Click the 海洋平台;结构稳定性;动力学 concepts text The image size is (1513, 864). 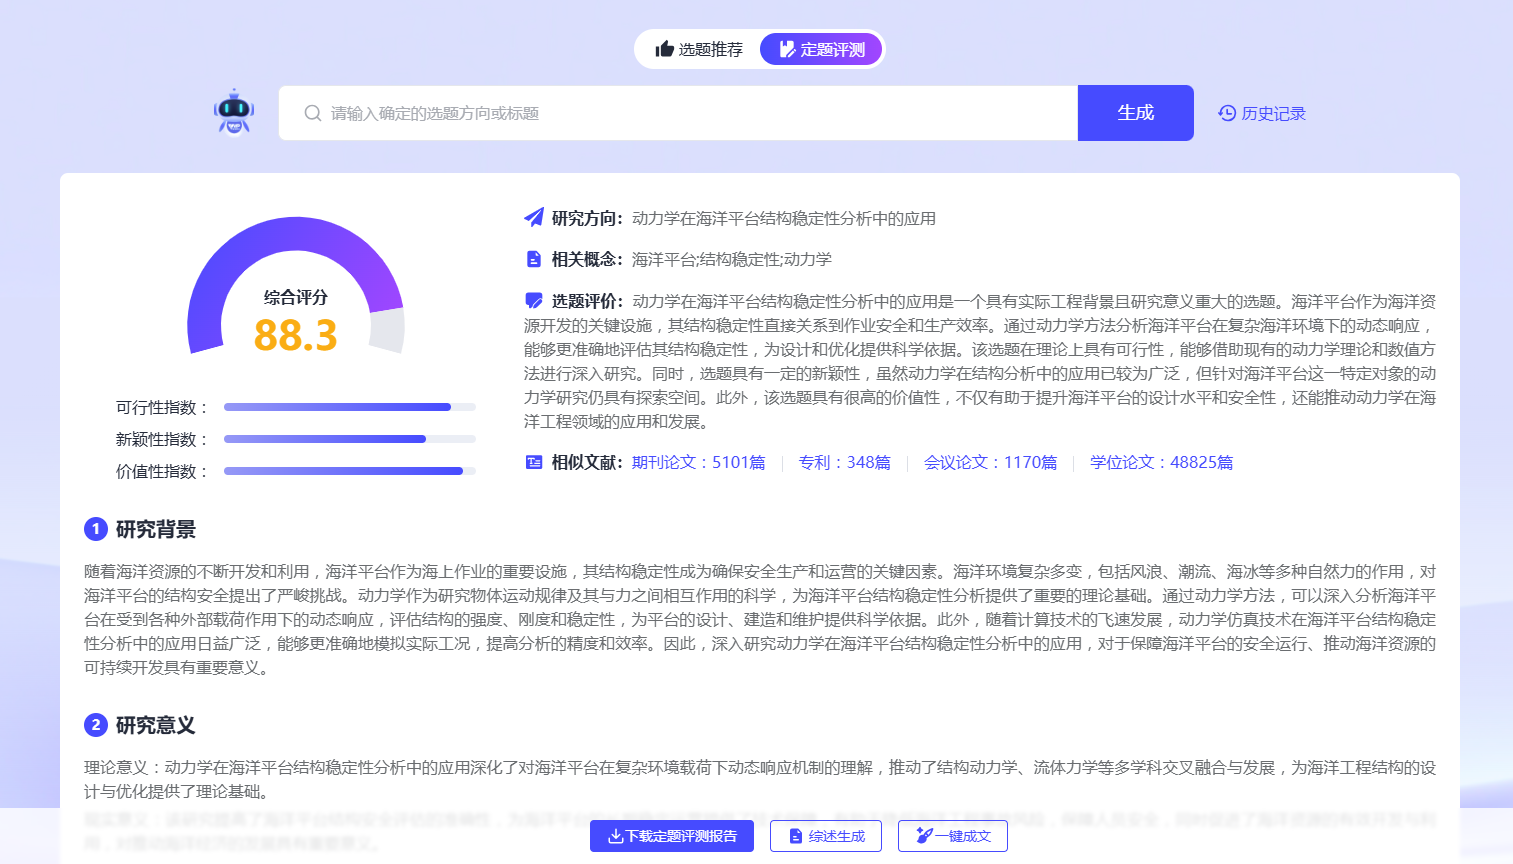tap(732, 259)
